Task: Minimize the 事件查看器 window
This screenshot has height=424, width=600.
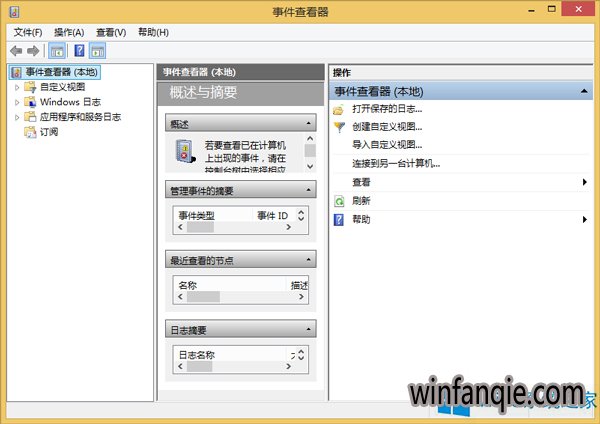Action: click(531, 11)
